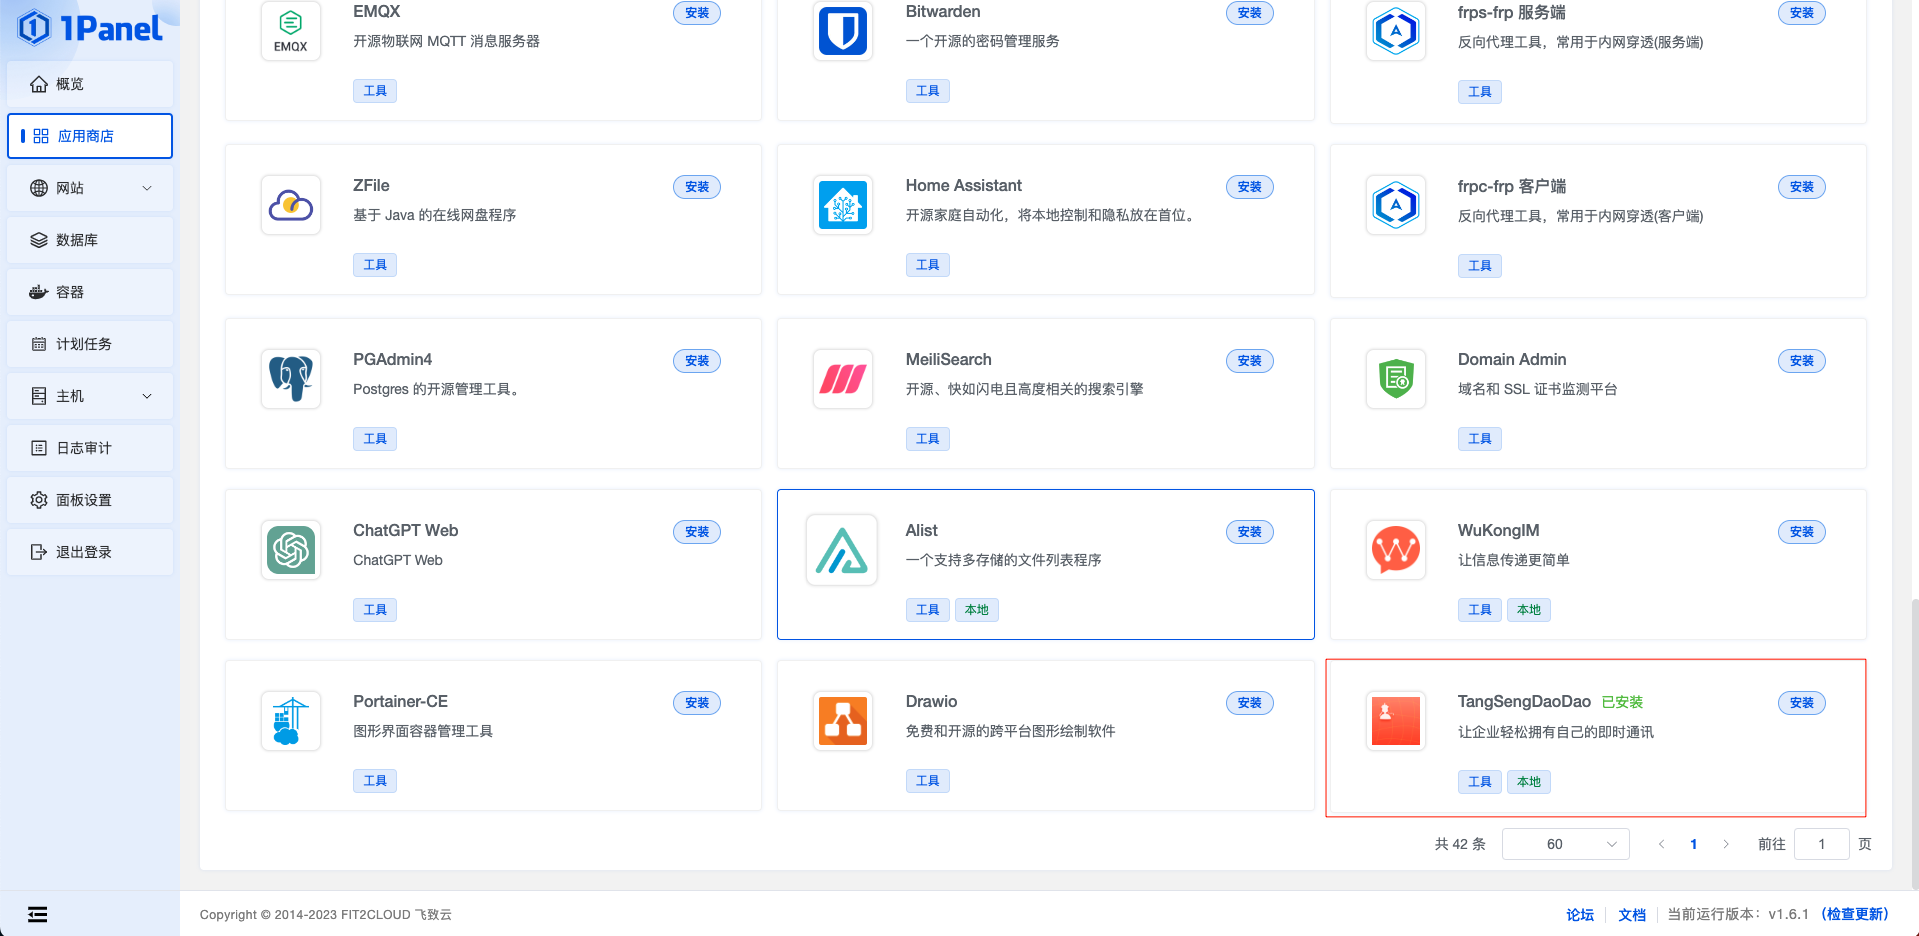
Task: Collapse sidebar using bottom-left menu icon
Action: pos(37,914)
